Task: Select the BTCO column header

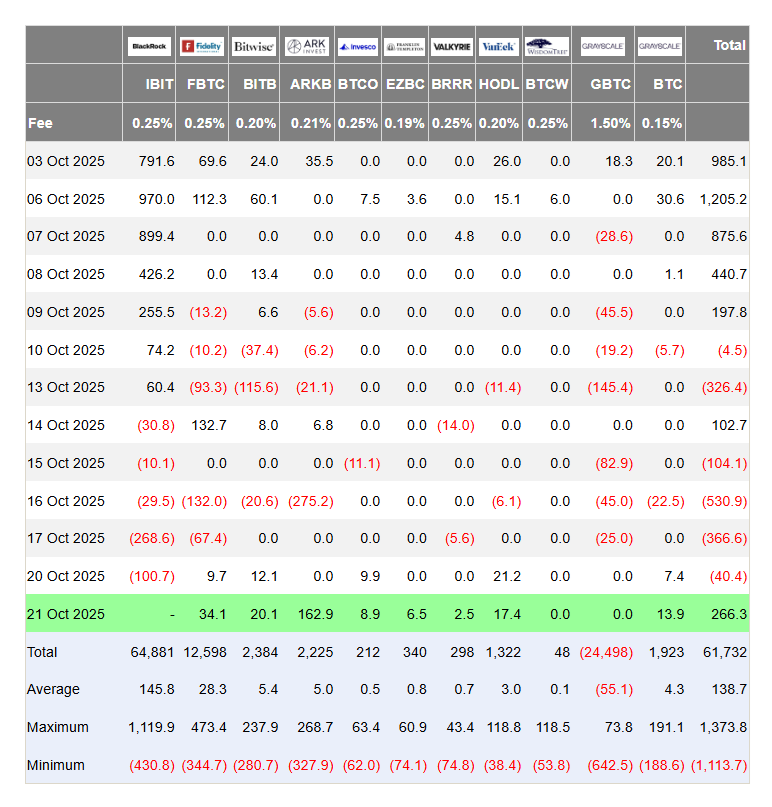Action: [358, 84]
